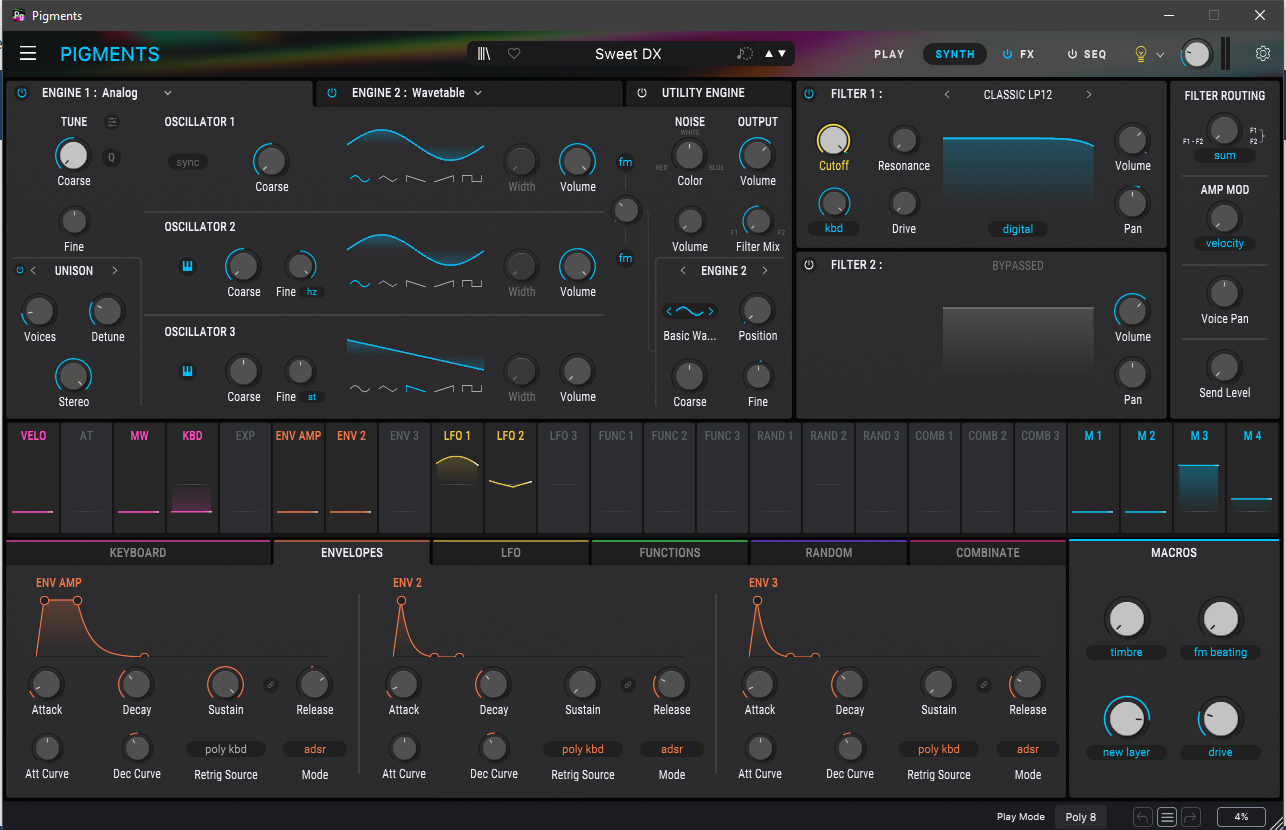Toggle Engine 1 power on/off
1286x830 pixels.
[x=22, y=93]
